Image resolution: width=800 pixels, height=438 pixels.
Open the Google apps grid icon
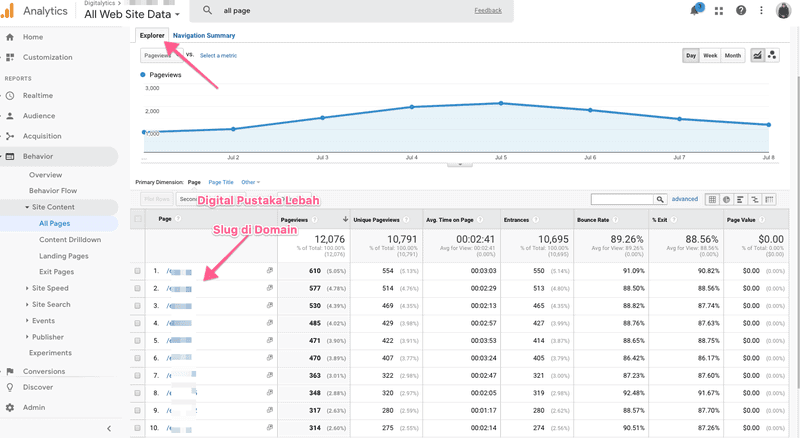[719, 11]
